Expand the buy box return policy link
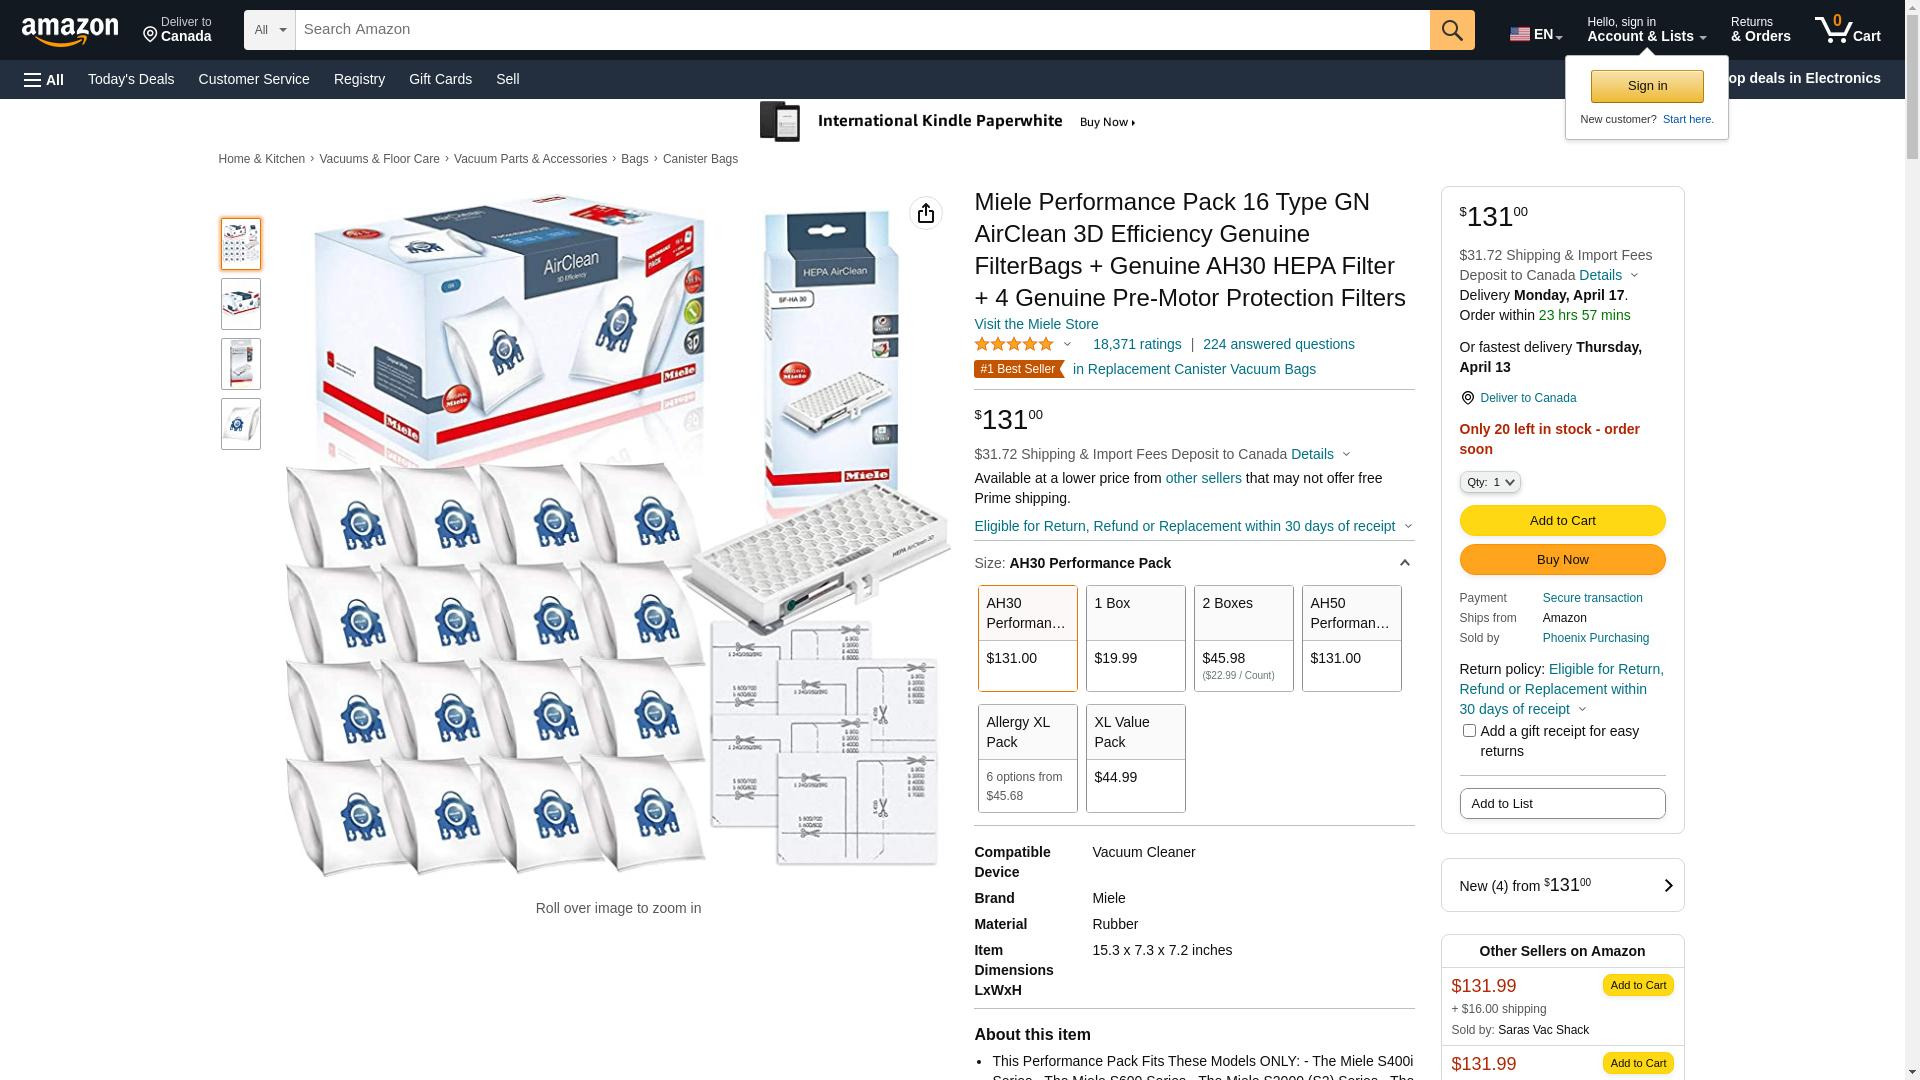 tap(1561, 689)
